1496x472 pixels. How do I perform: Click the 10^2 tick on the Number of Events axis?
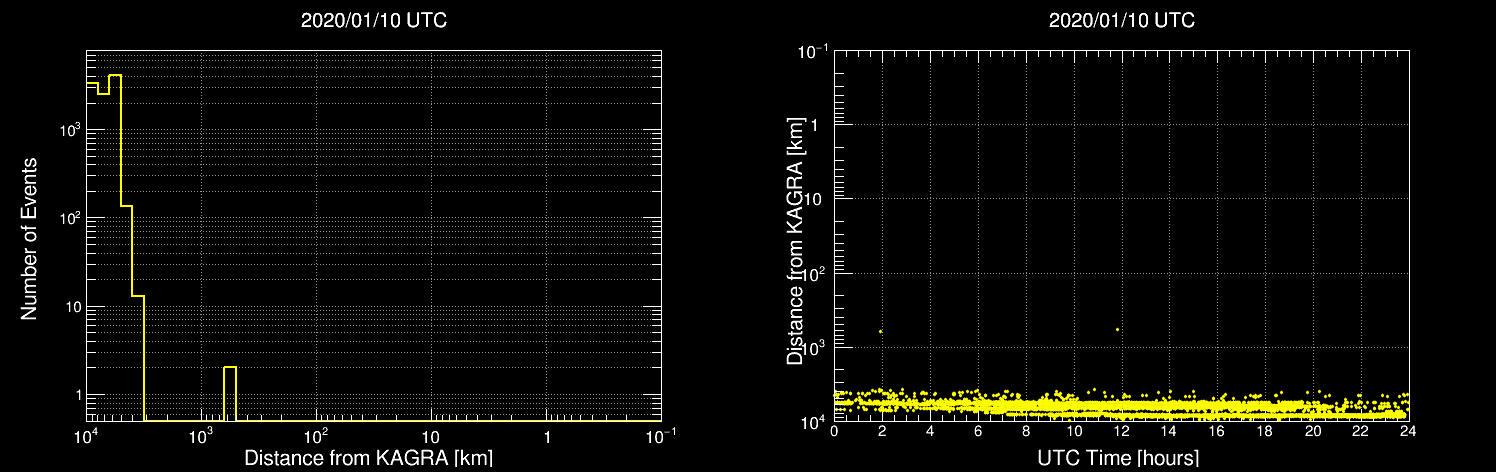(x=70, y=217)
